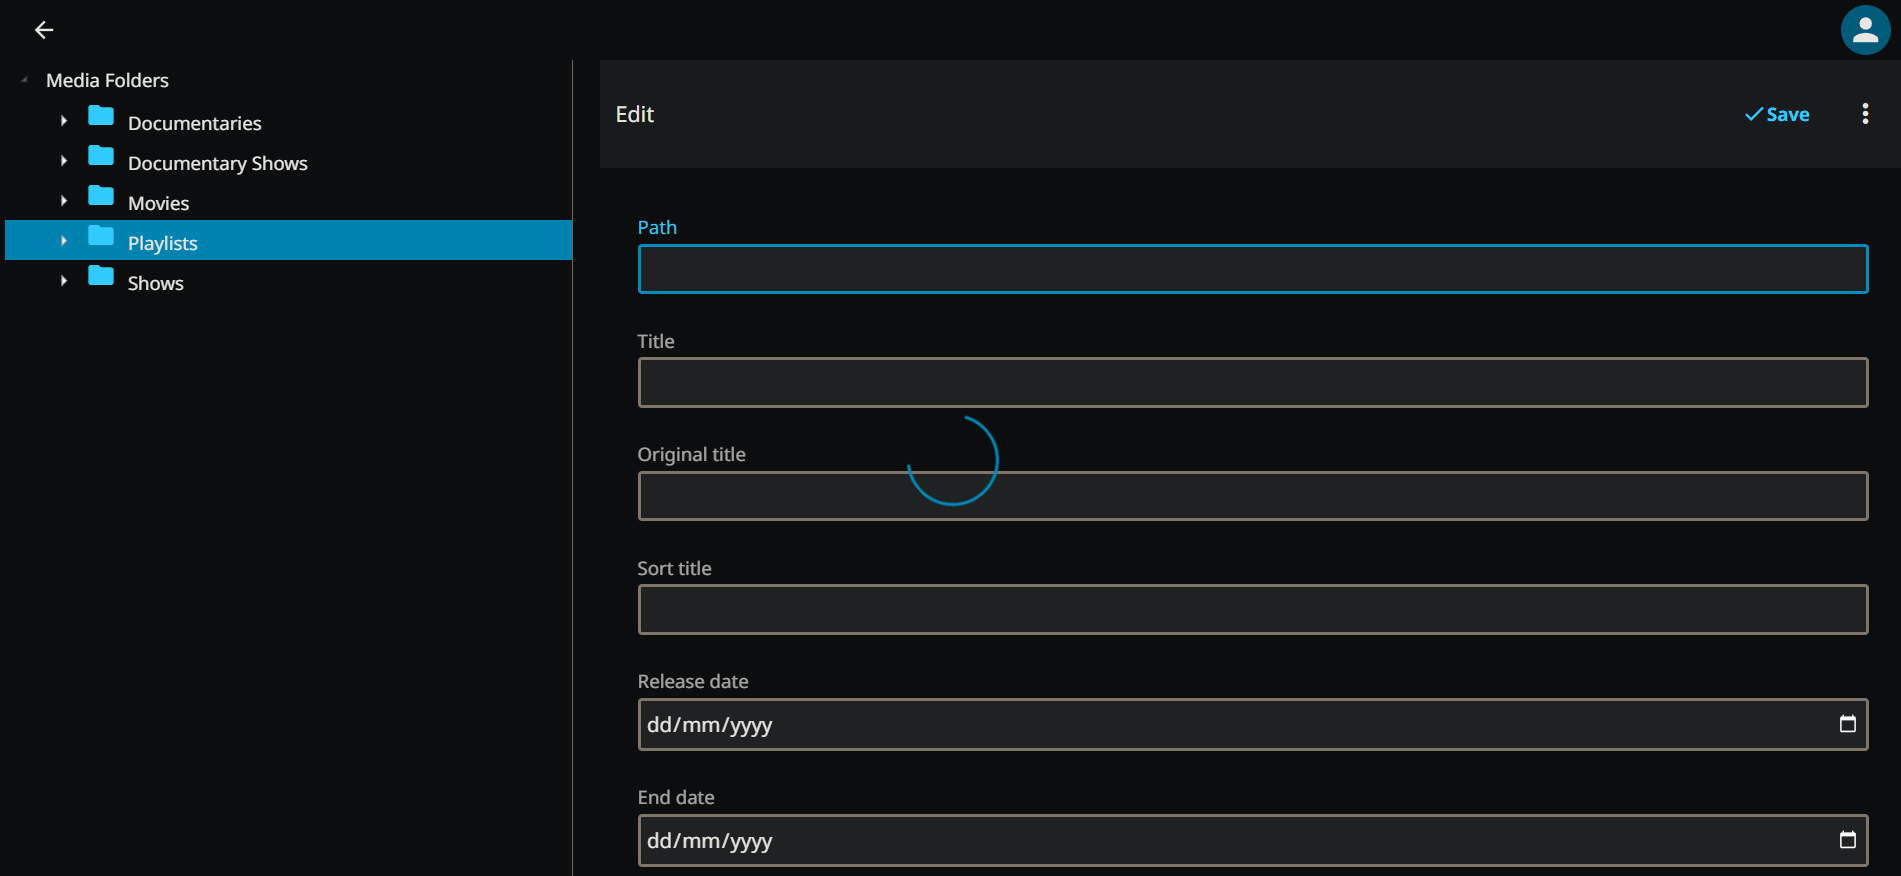Click the Documentaries folder icon
This screenshot has height=876, width=1901.
point(101,116)
